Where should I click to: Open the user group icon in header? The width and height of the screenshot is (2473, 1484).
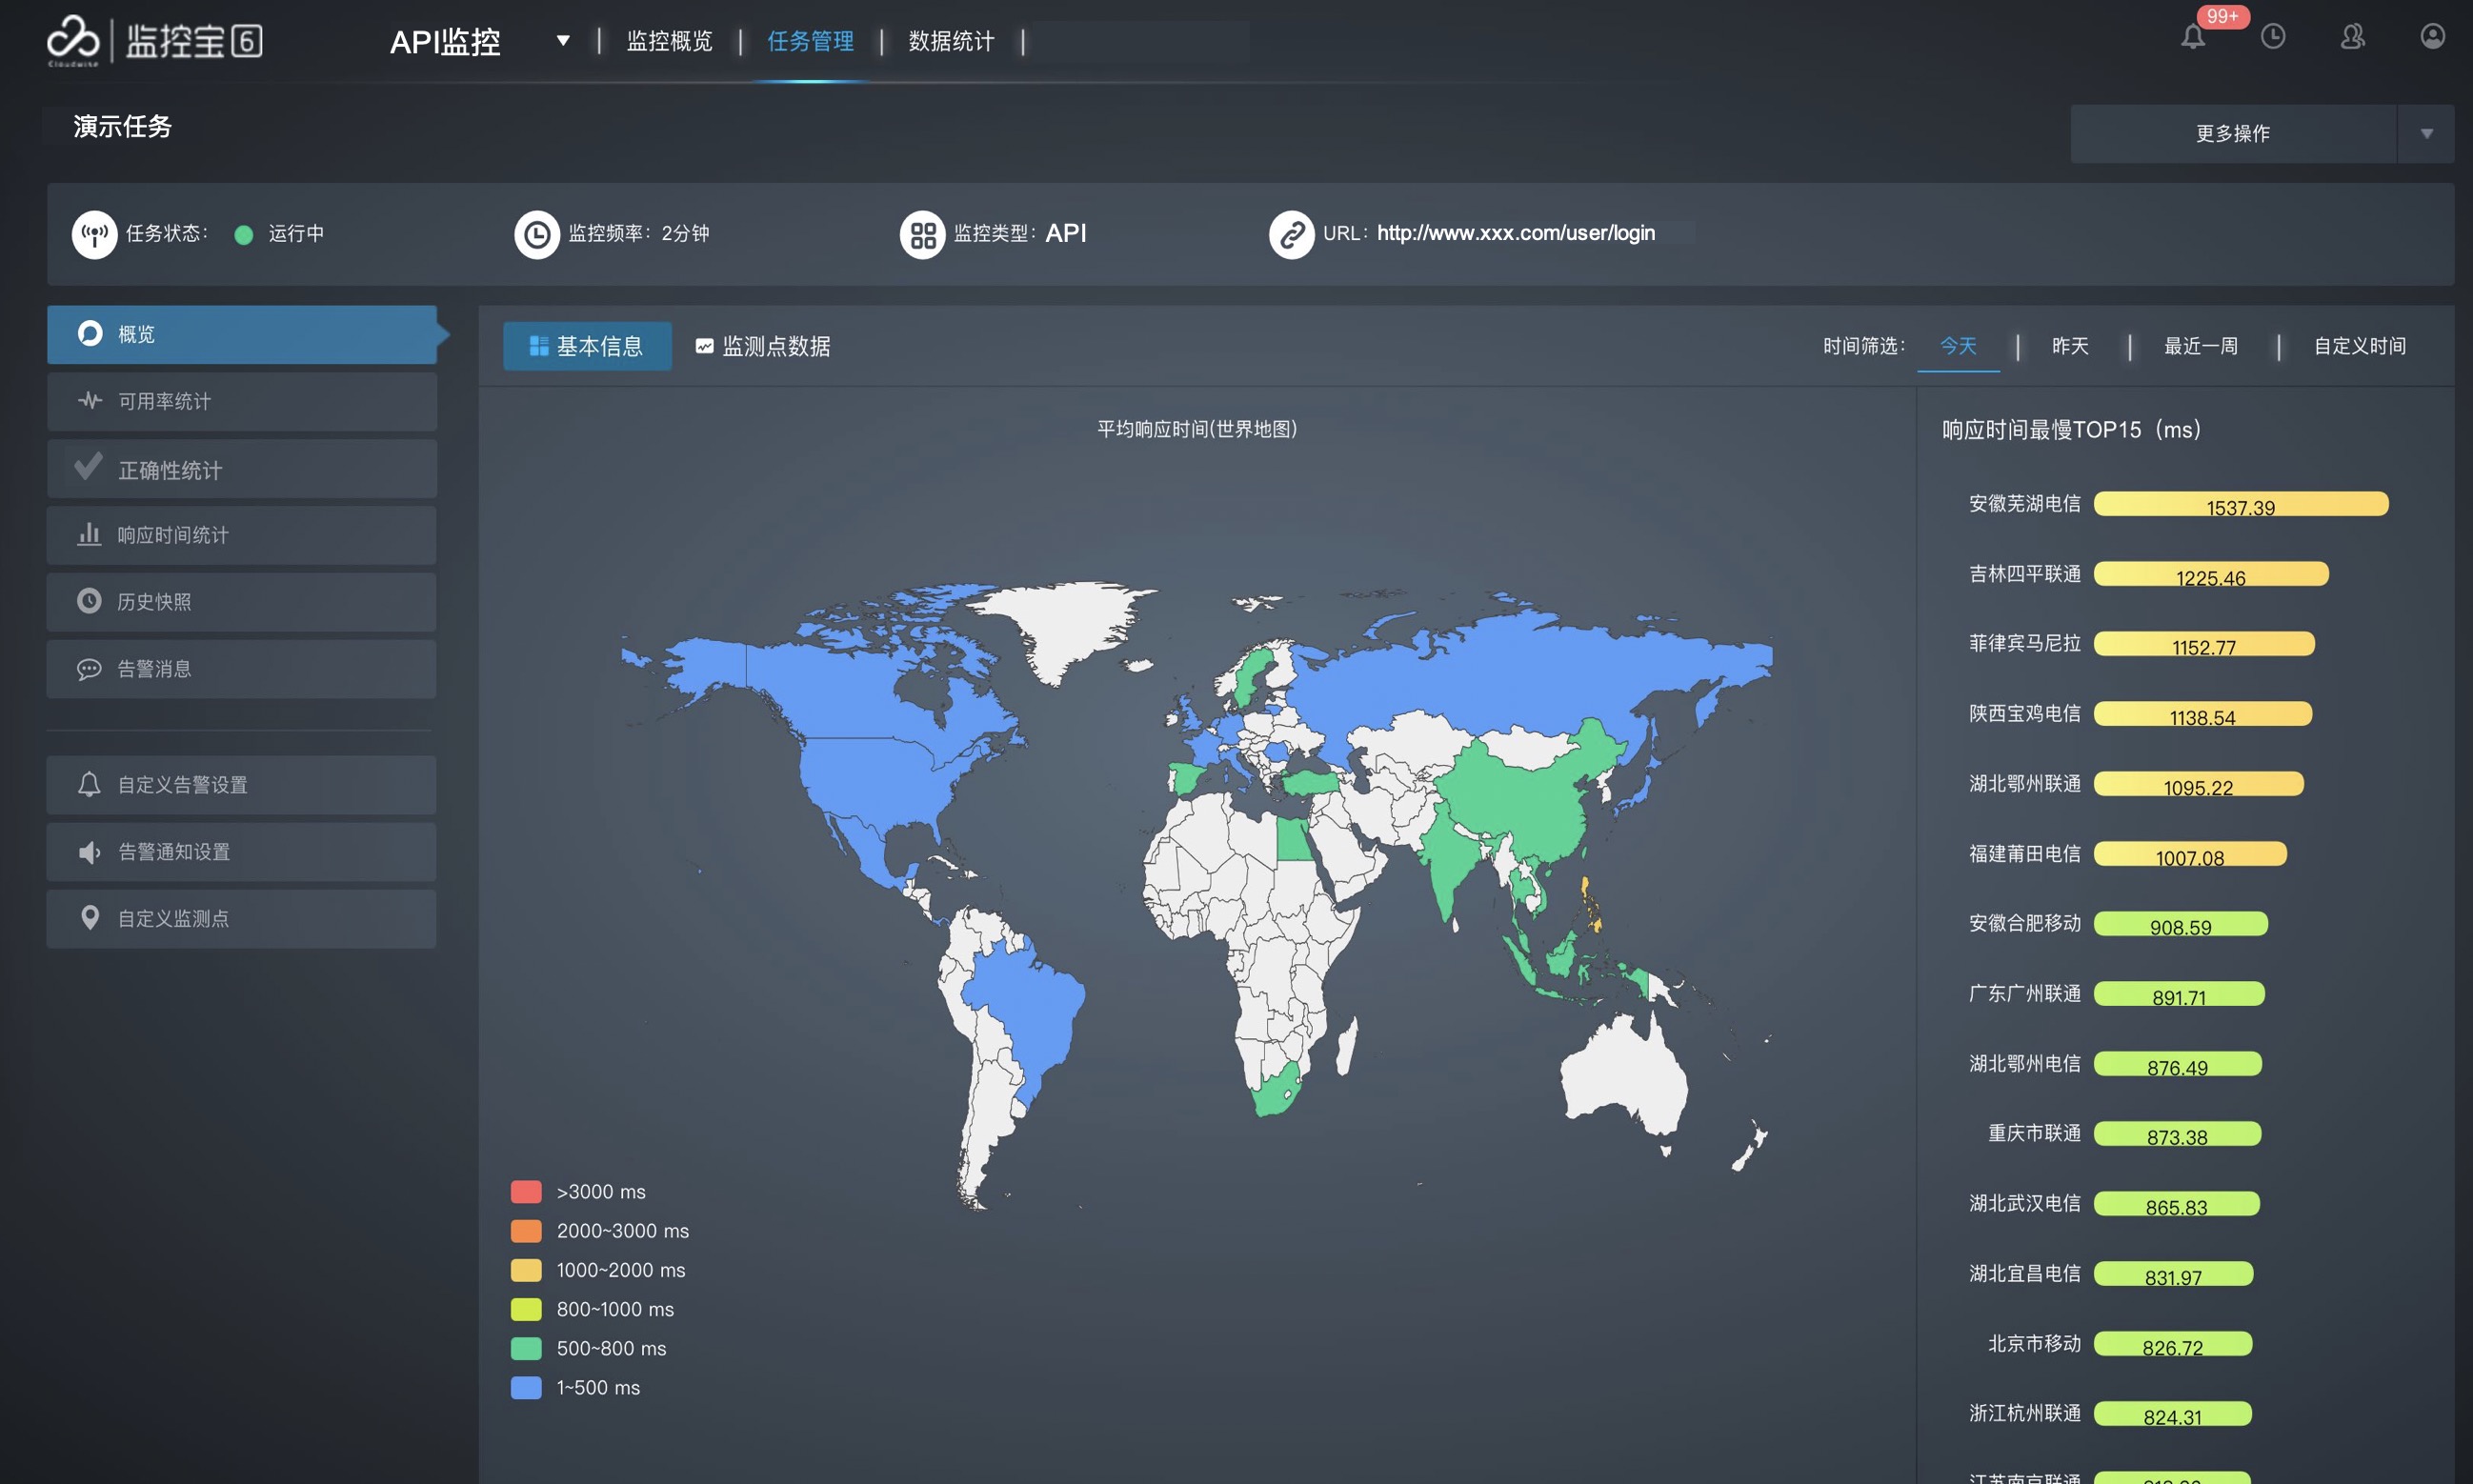click(x=2353, y=38)
